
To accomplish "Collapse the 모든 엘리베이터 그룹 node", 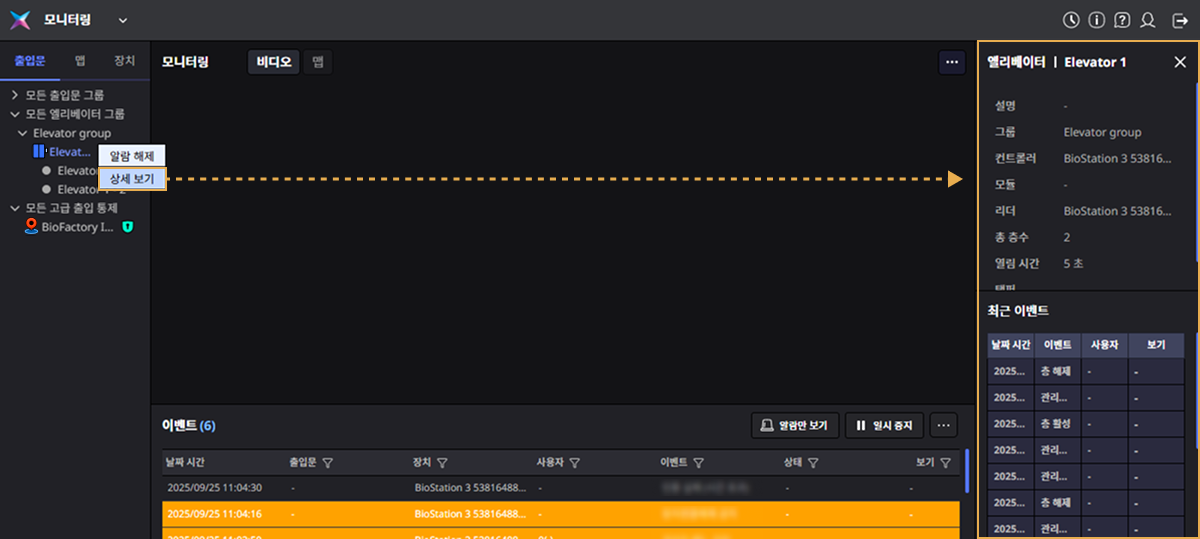I will pos(15,114).
